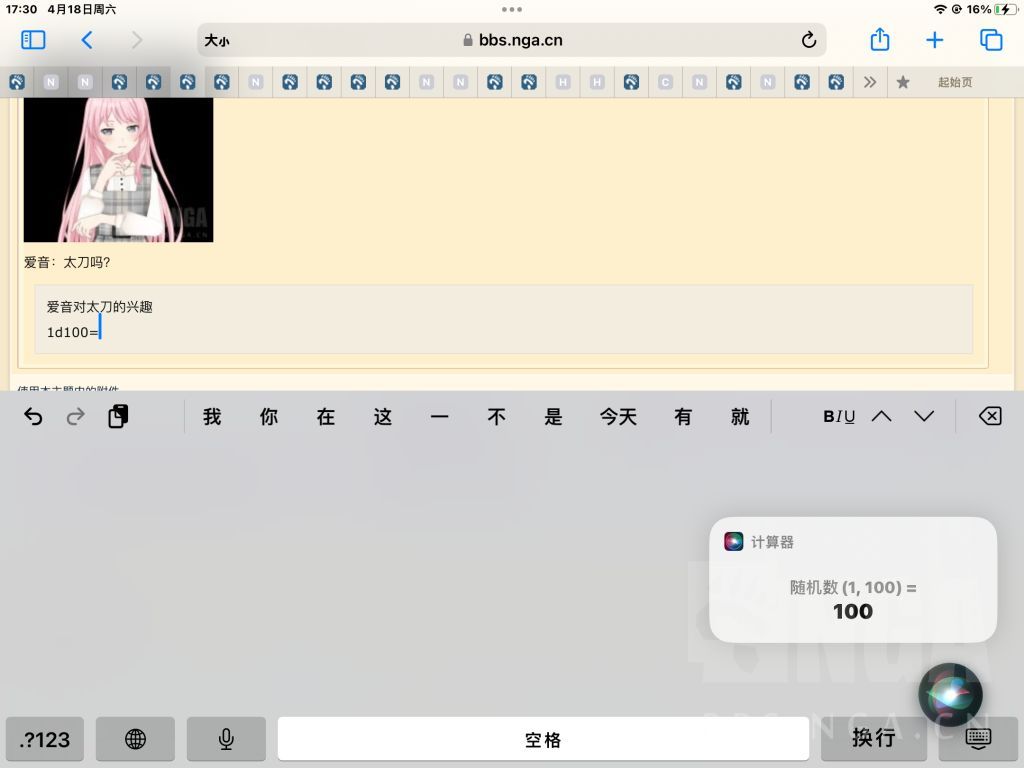Switch to .?123 number keyboard
This screenshot has height=768, width=1024.
(45, 739)
